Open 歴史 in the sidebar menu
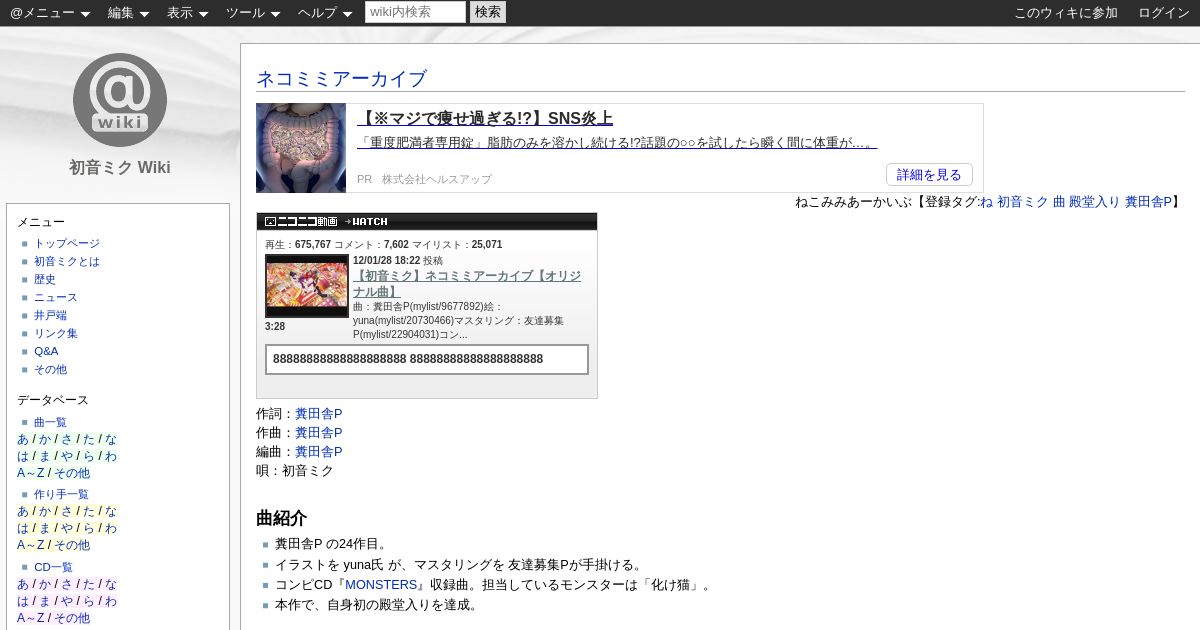The image size is (1200, 630). point(45,280)
